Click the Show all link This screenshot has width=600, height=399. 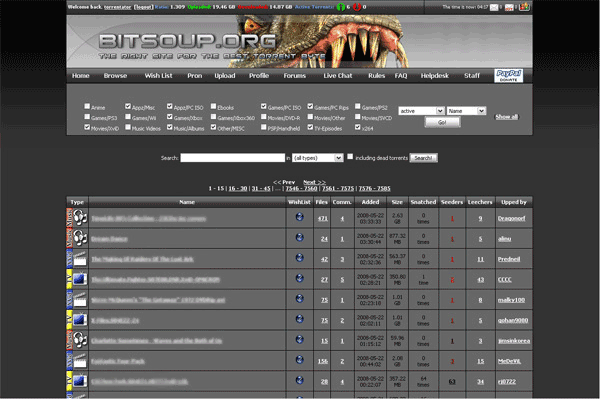pyautogui.click(x=507, y=117)
